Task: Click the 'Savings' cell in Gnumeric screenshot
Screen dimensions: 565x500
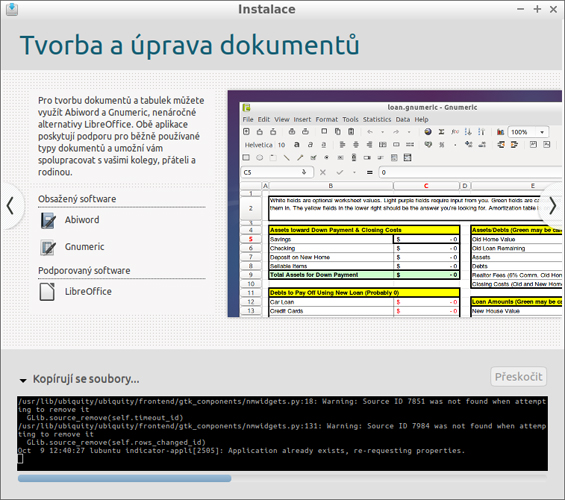Action: coord(331,239)
